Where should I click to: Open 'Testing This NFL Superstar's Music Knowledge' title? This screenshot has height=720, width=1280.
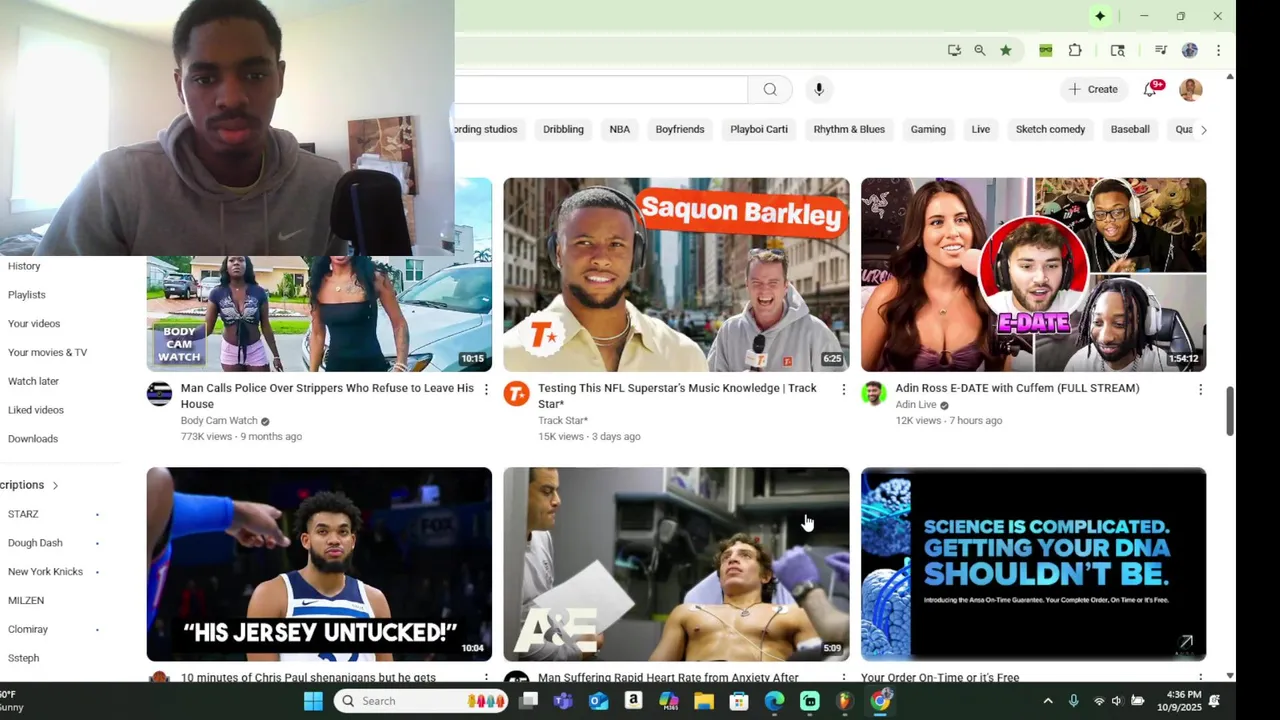(677, 396)
